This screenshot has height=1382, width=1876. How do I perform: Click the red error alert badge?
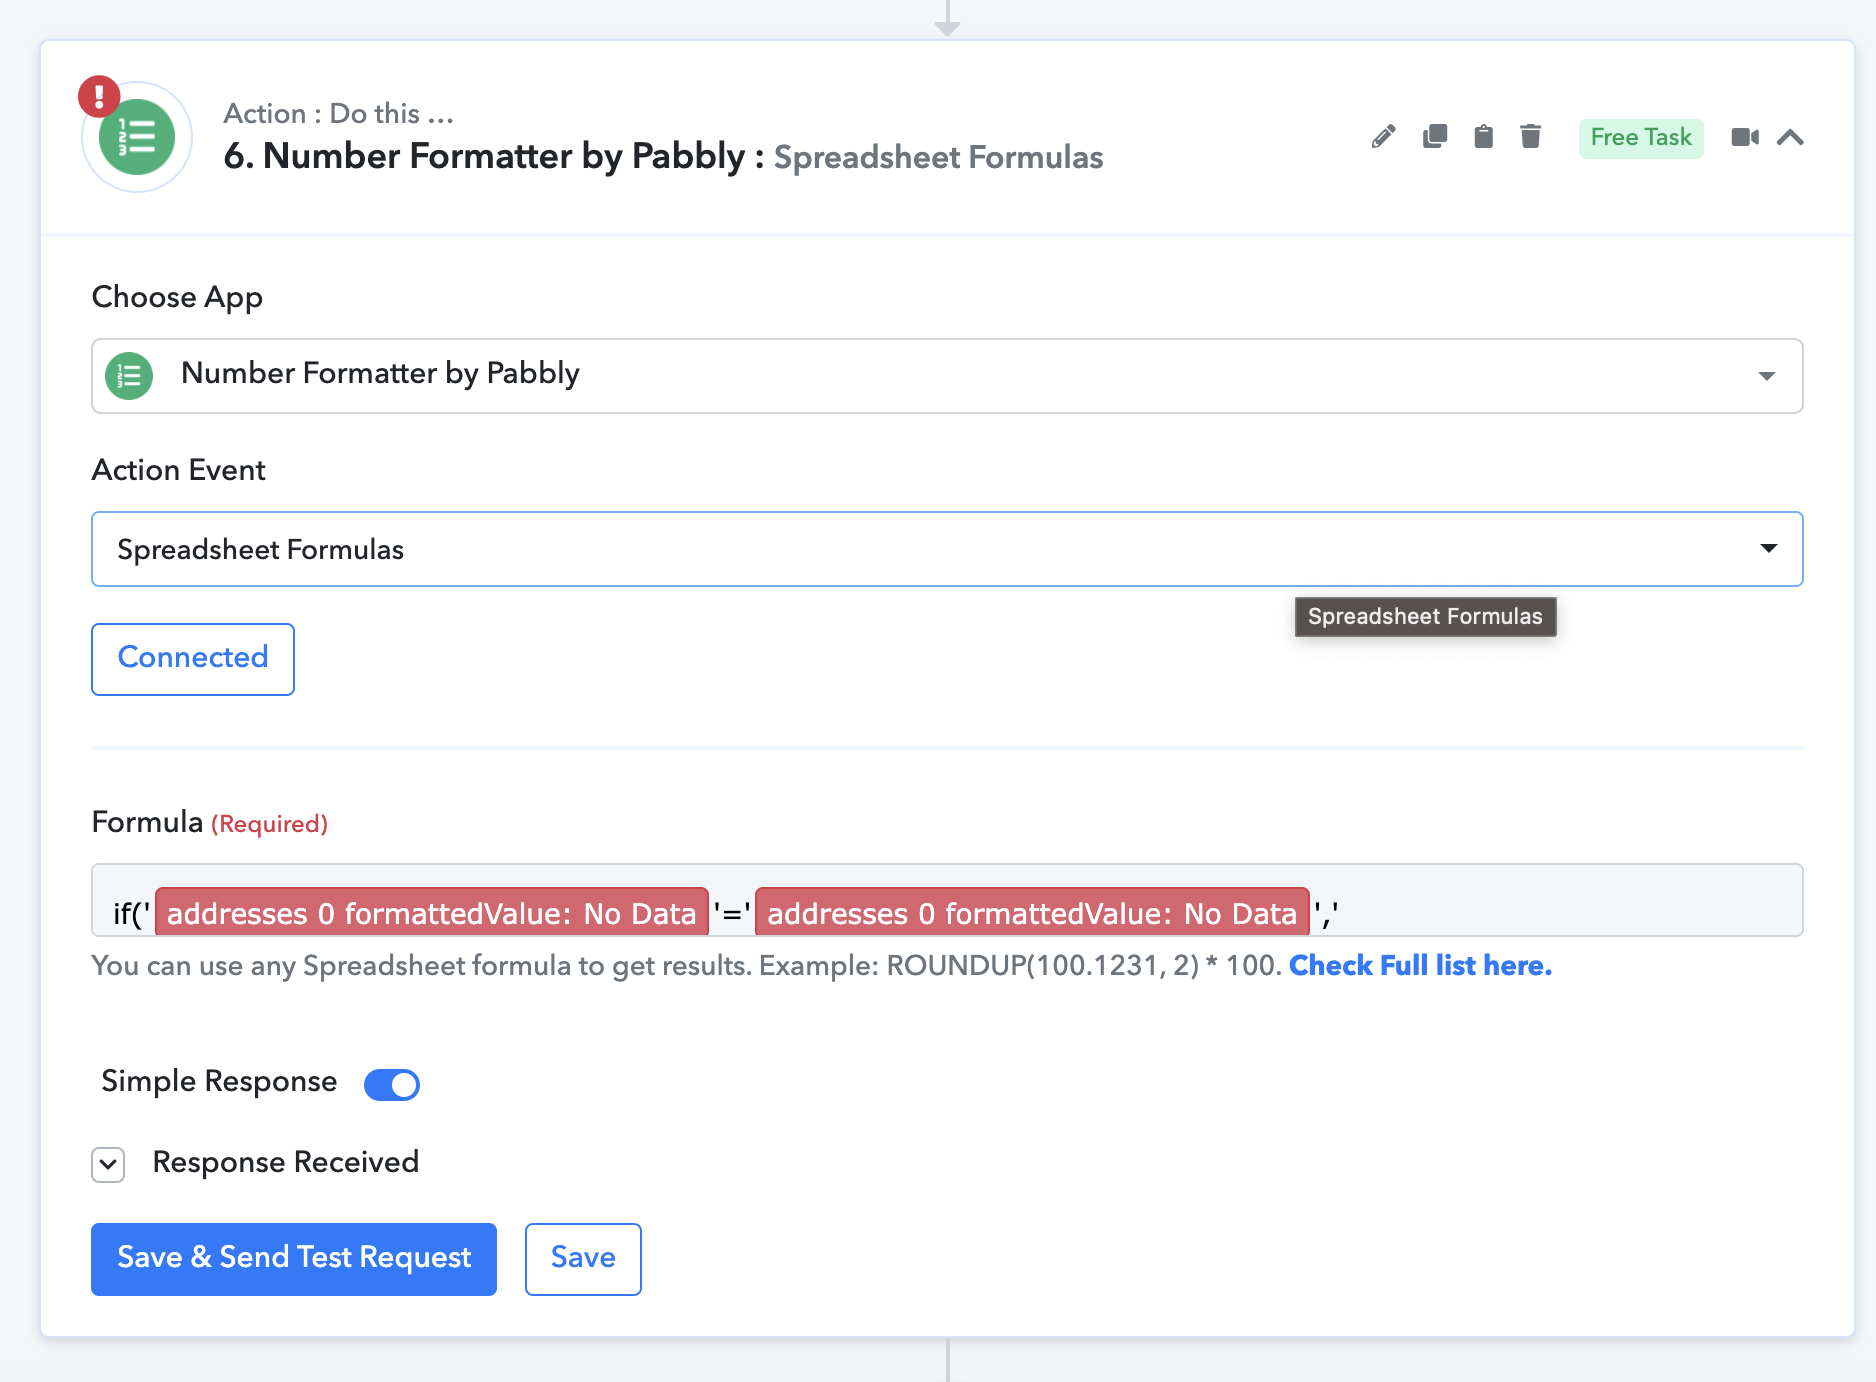point(99,97)
